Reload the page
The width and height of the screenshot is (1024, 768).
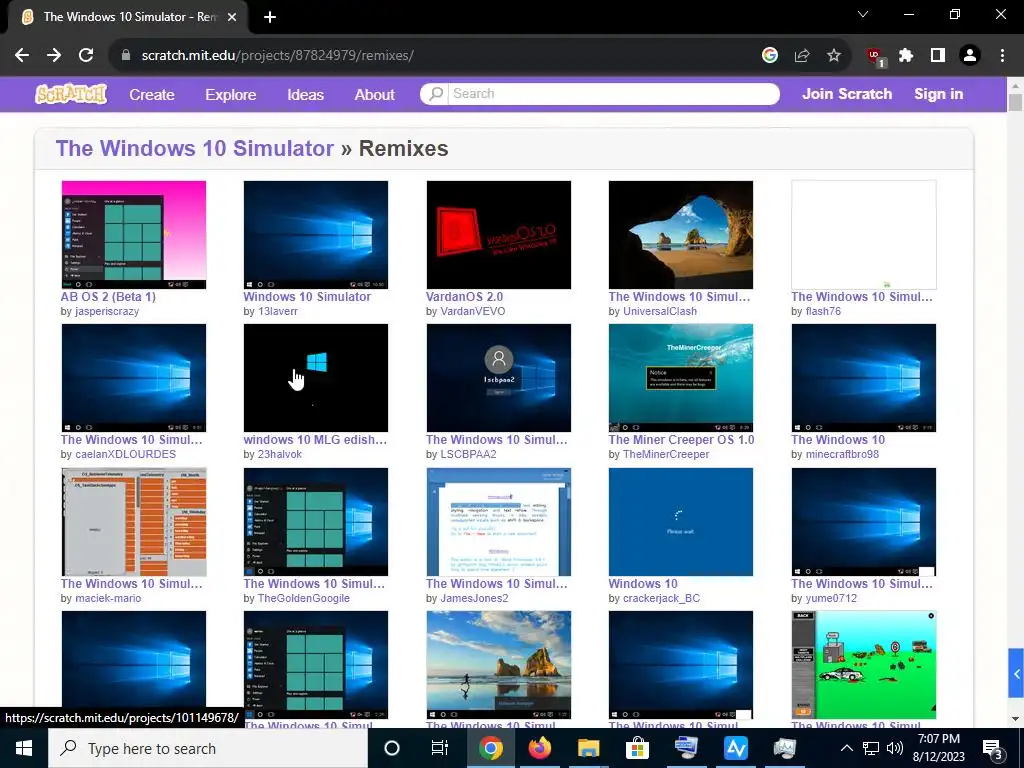pos(86,56)
